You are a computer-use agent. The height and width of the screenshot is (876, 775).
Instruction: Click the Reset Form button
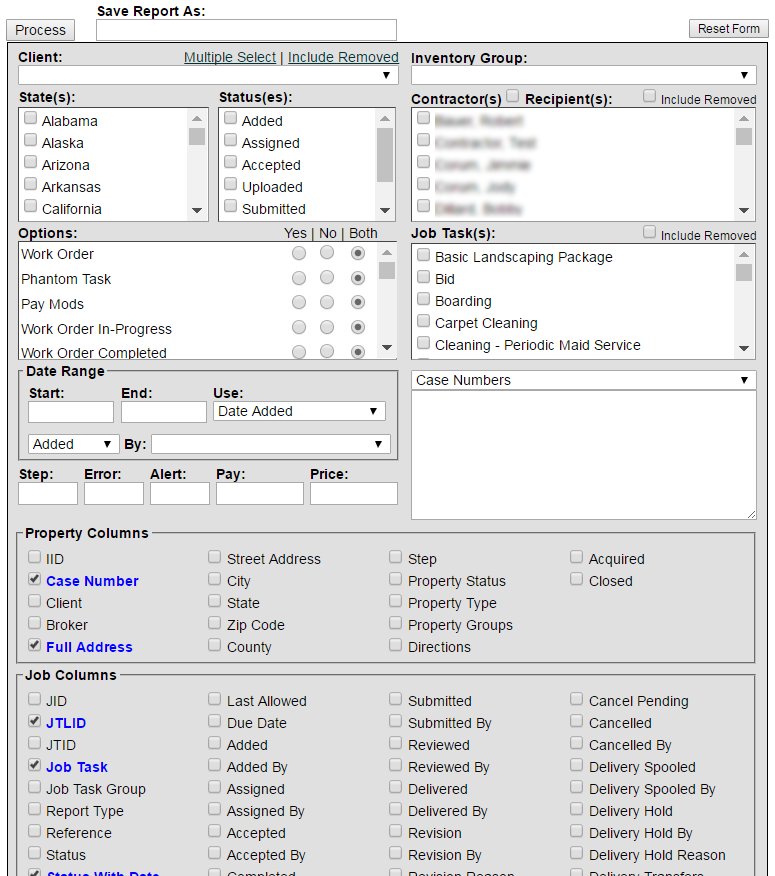pos(728,28)
